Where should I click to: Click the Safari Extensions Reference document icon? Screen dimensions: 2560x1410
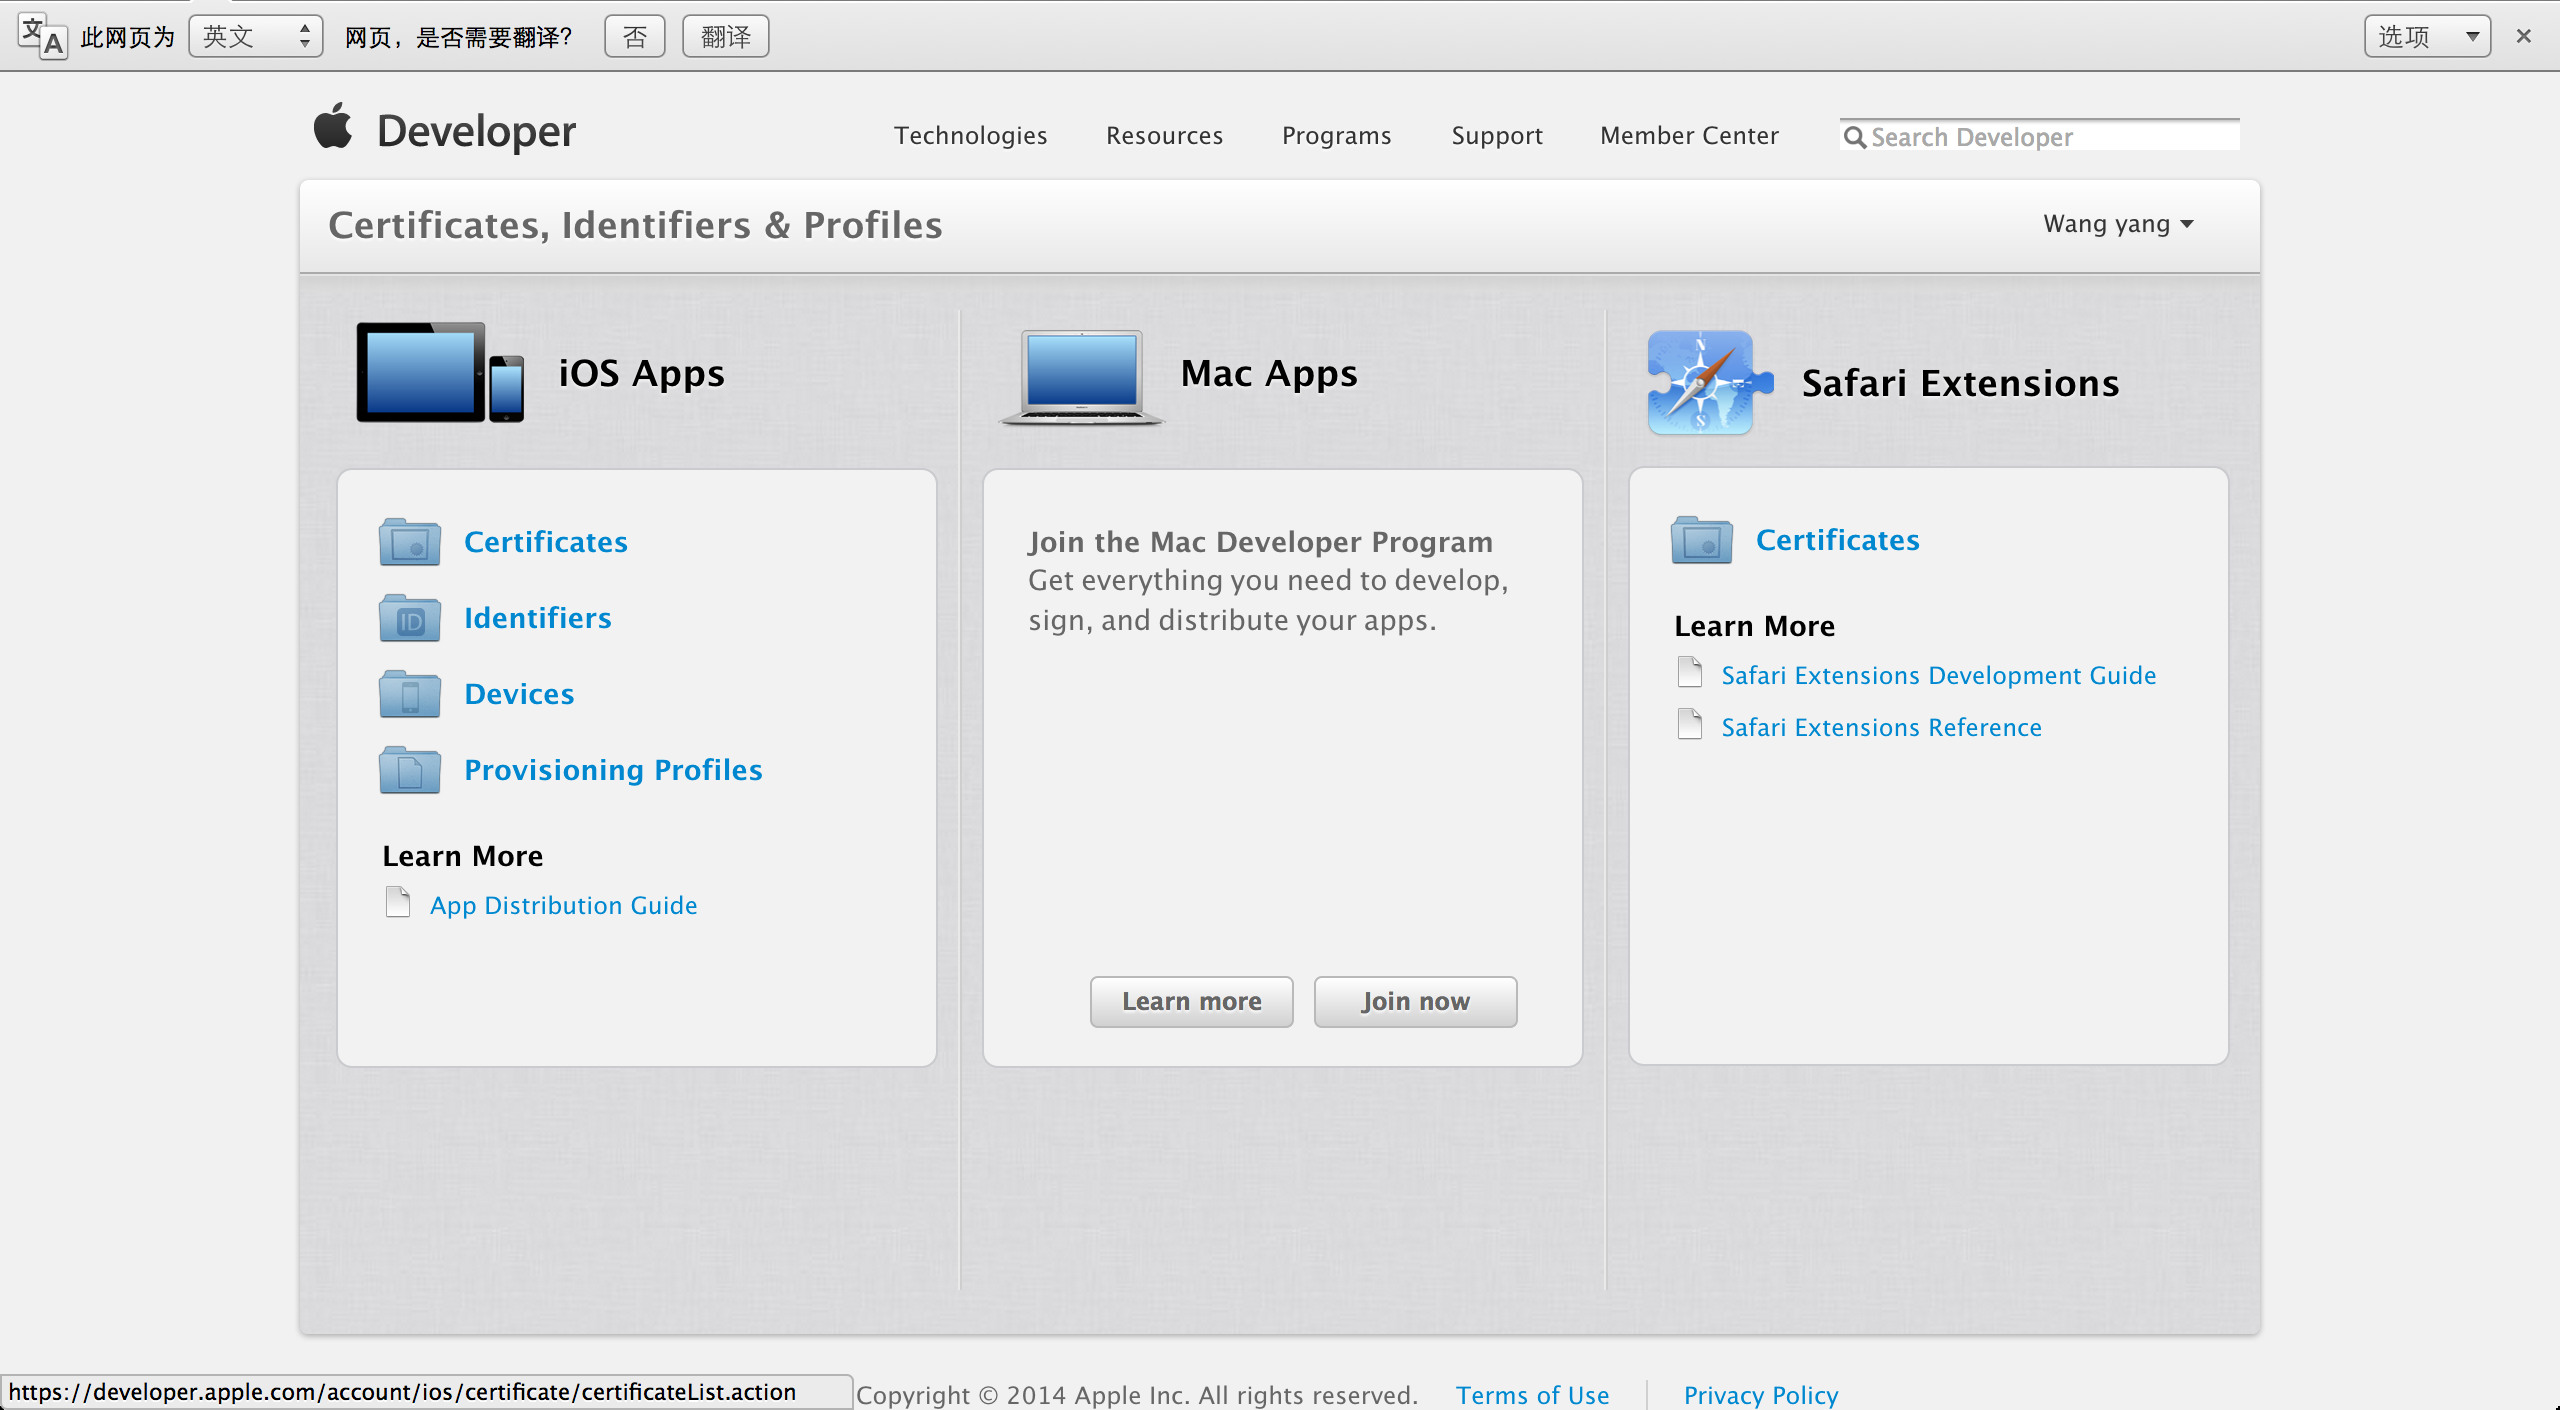pyautogui.click(x=1690, y=724)
